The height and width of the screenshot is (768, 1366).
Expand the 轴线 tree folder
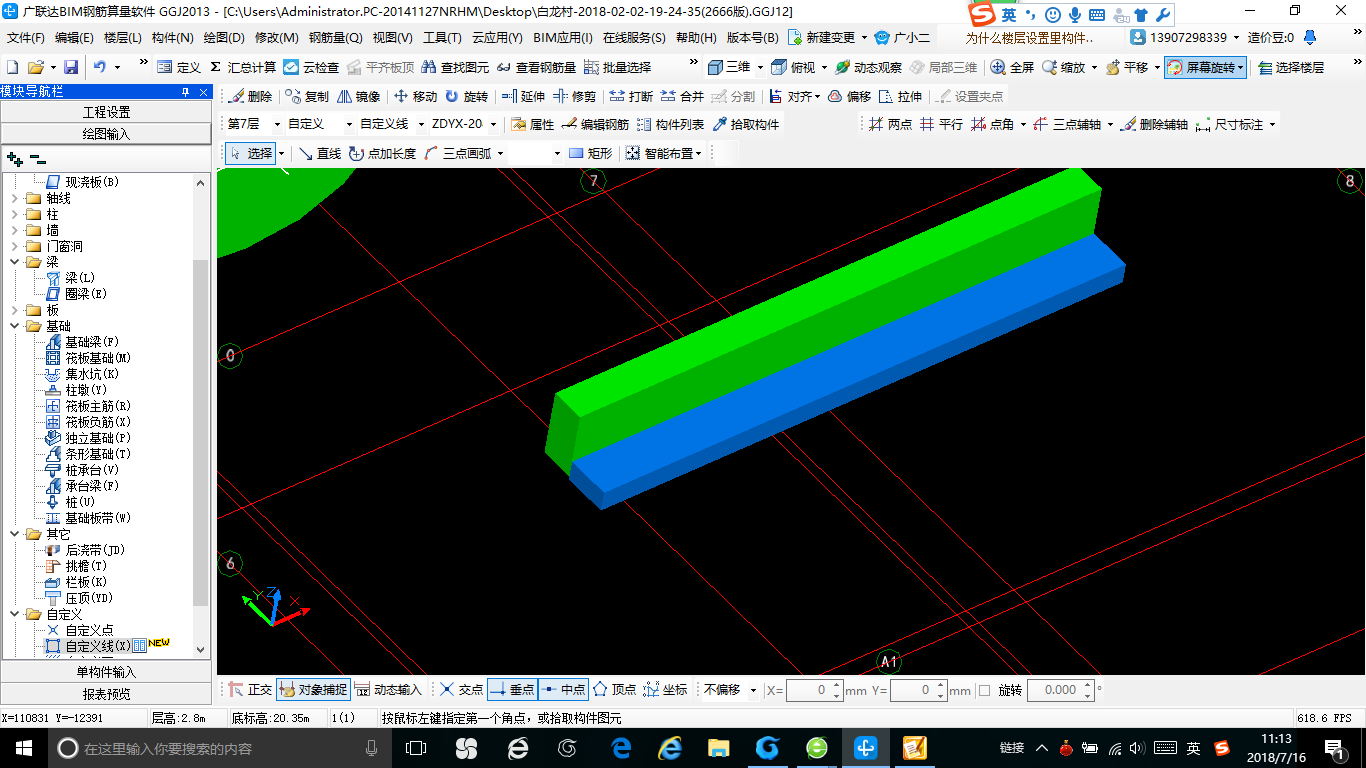tap(14, 198)
